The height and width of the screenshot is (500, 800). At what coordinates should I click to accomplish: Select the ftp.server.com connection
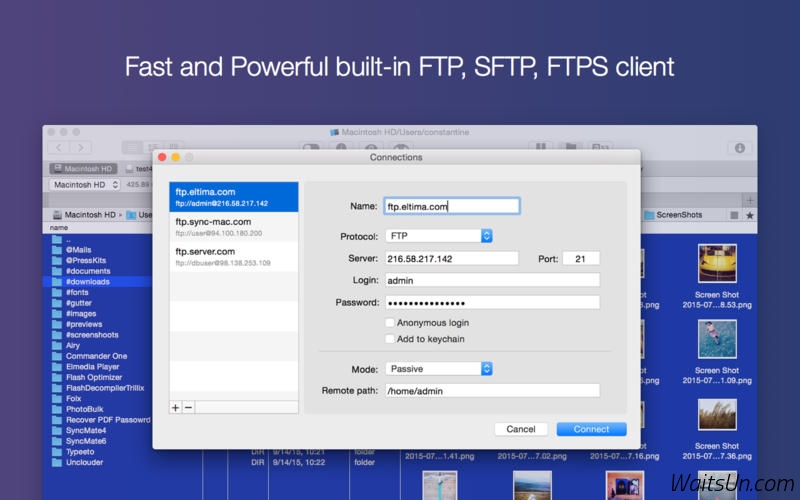tap(234, 256)
